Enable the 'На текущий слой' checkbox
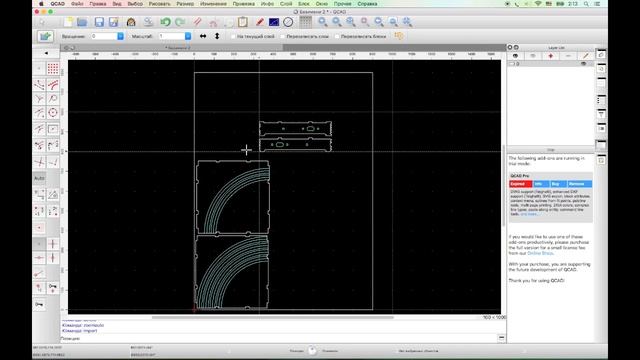The image size is (640, 360). coord(233,36)
